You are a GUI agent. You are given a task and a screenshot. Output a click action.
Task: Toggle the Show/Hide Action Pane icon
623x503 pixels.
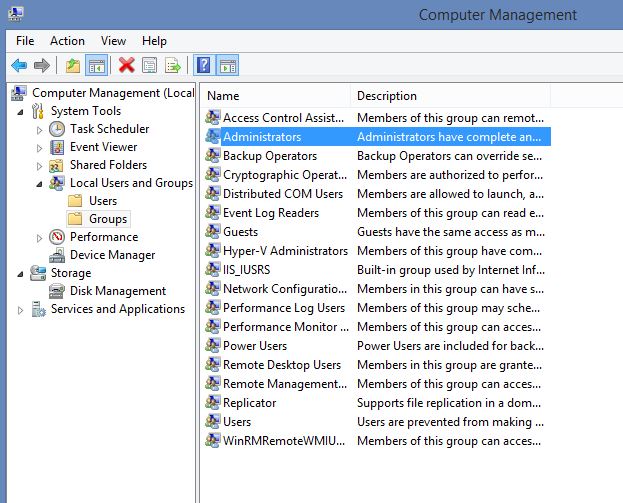point(228,65)
